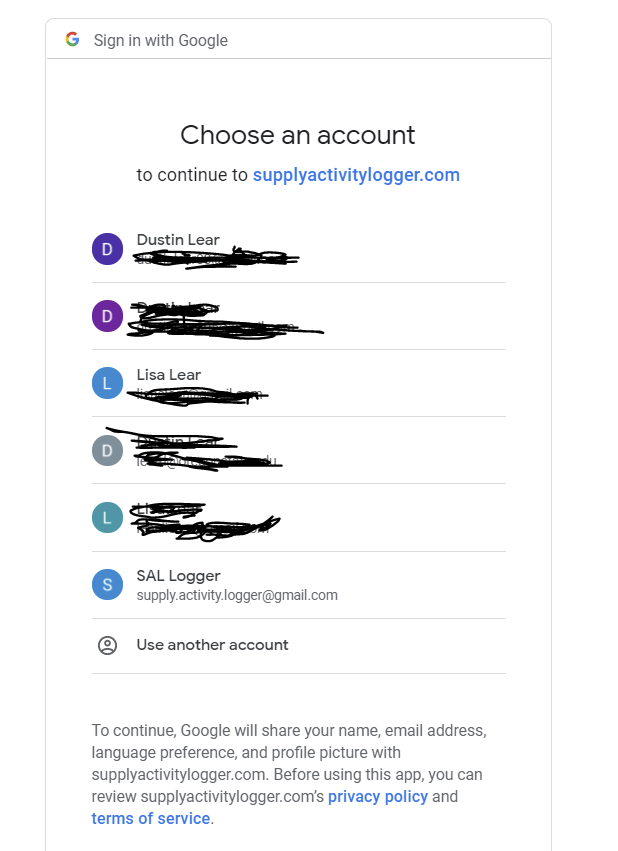Click the bright purple "D" avatar
Viewport: 618px width, 851px height.
[x=107, y=316]
